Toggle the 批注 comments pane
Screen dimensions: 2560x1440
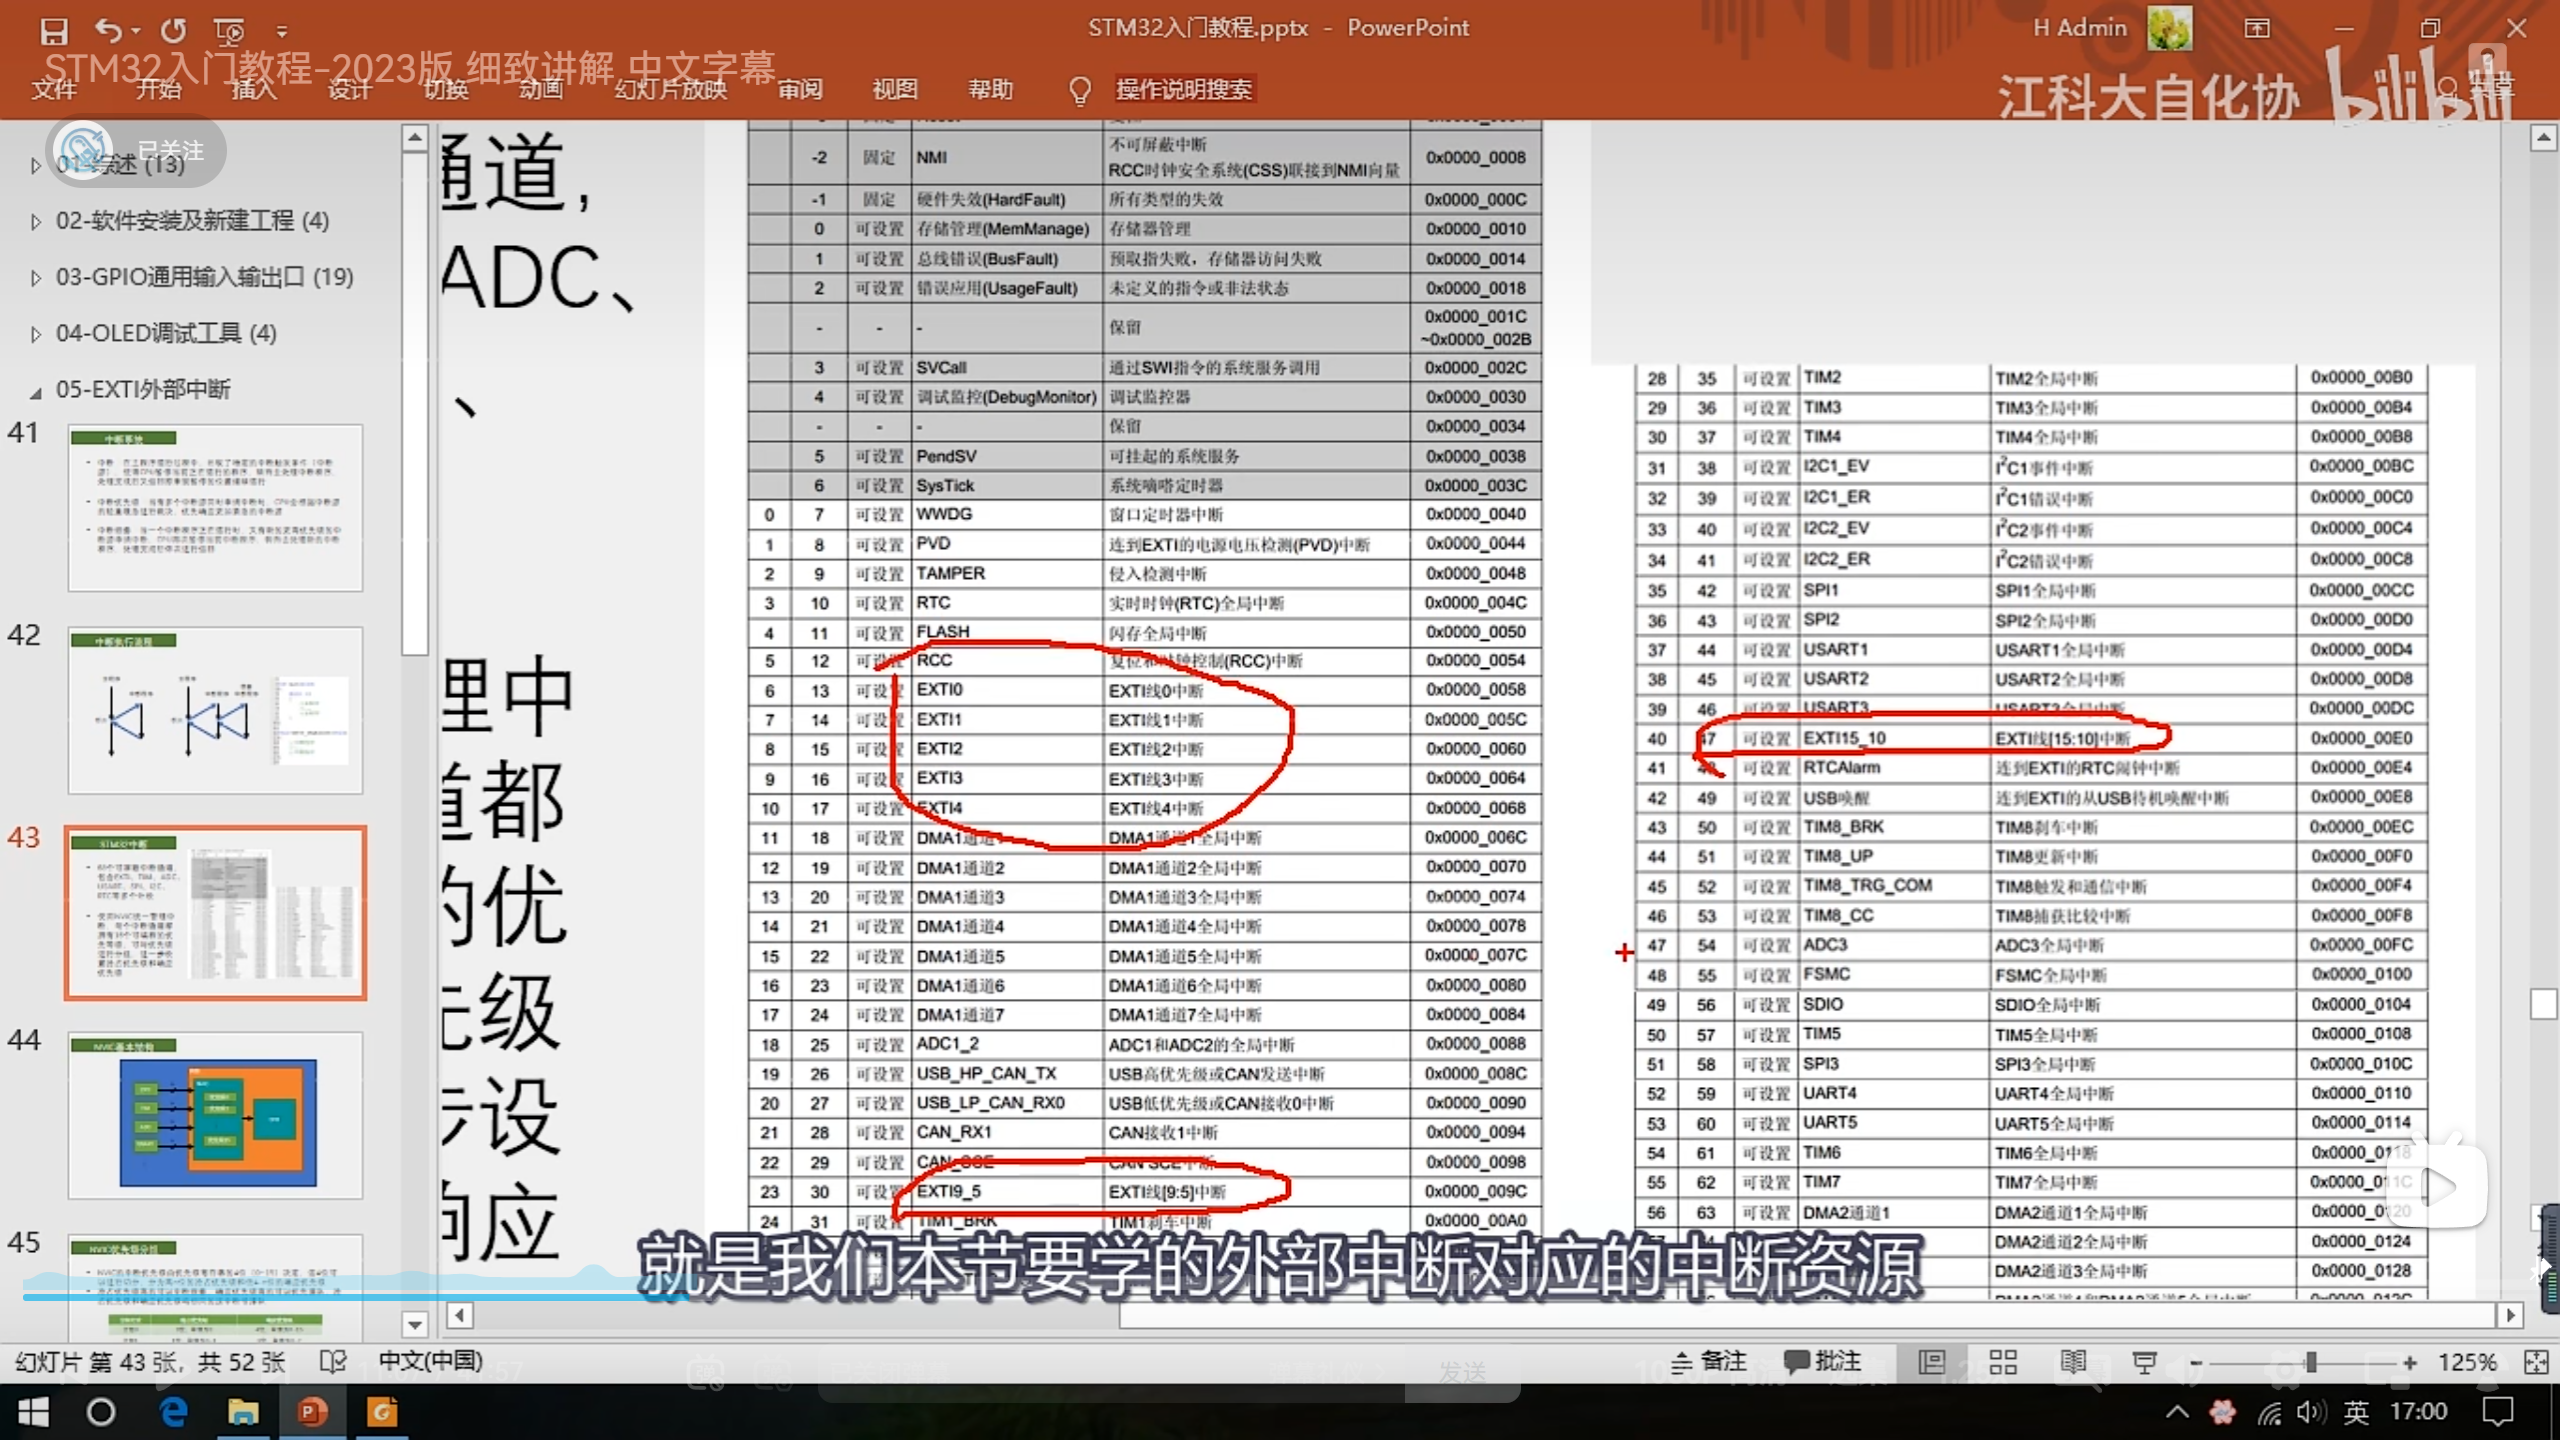point(1823,1362)
